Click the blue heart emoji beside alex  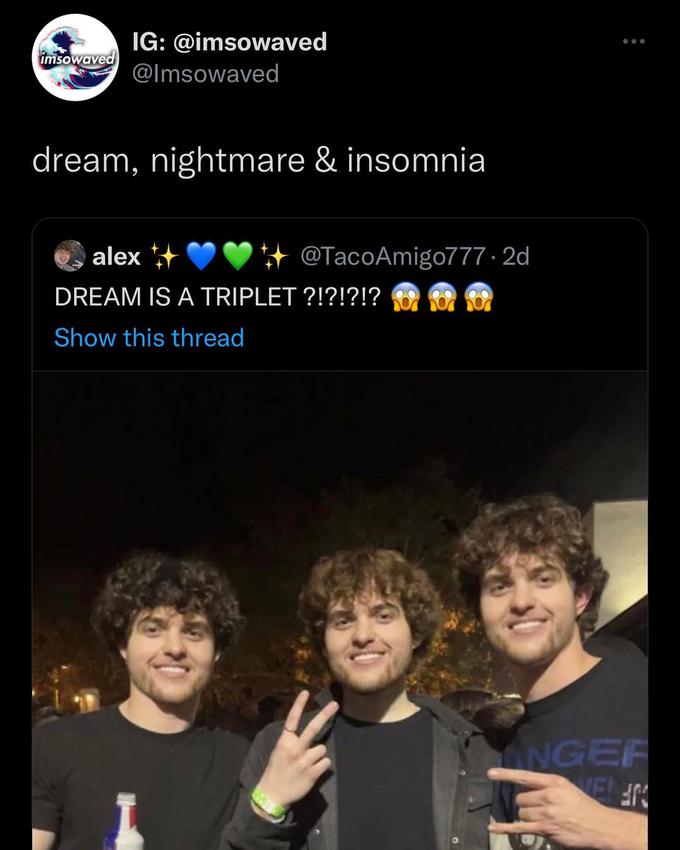pos(201,255)
